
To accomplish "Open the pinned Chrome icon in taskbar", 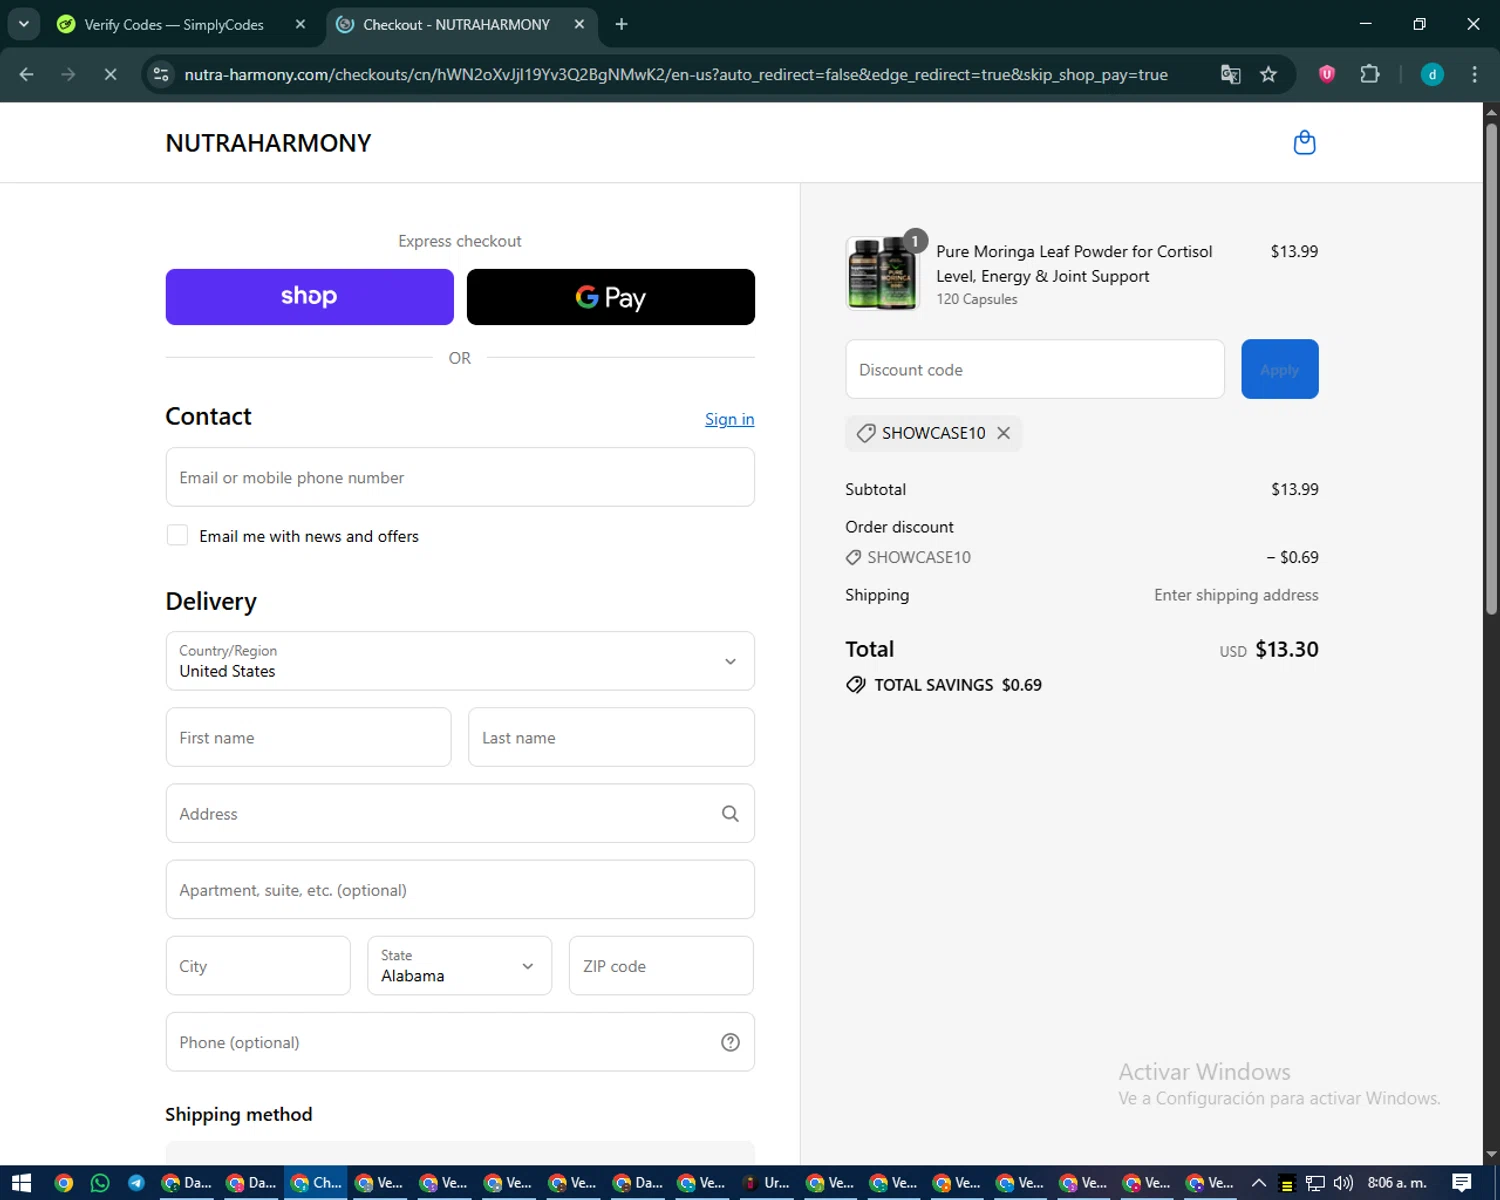I will click(64, 1183).
